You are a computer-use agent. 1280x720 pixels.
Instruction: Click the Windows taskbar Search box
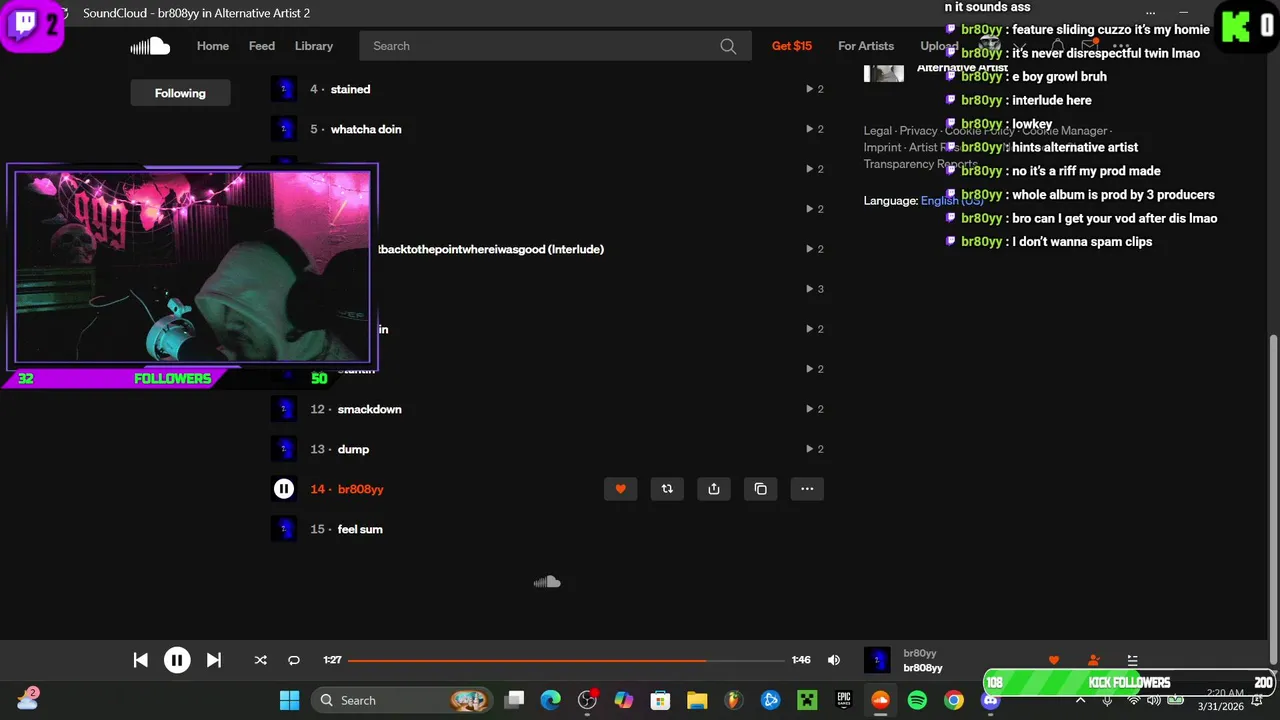[404, 700]
